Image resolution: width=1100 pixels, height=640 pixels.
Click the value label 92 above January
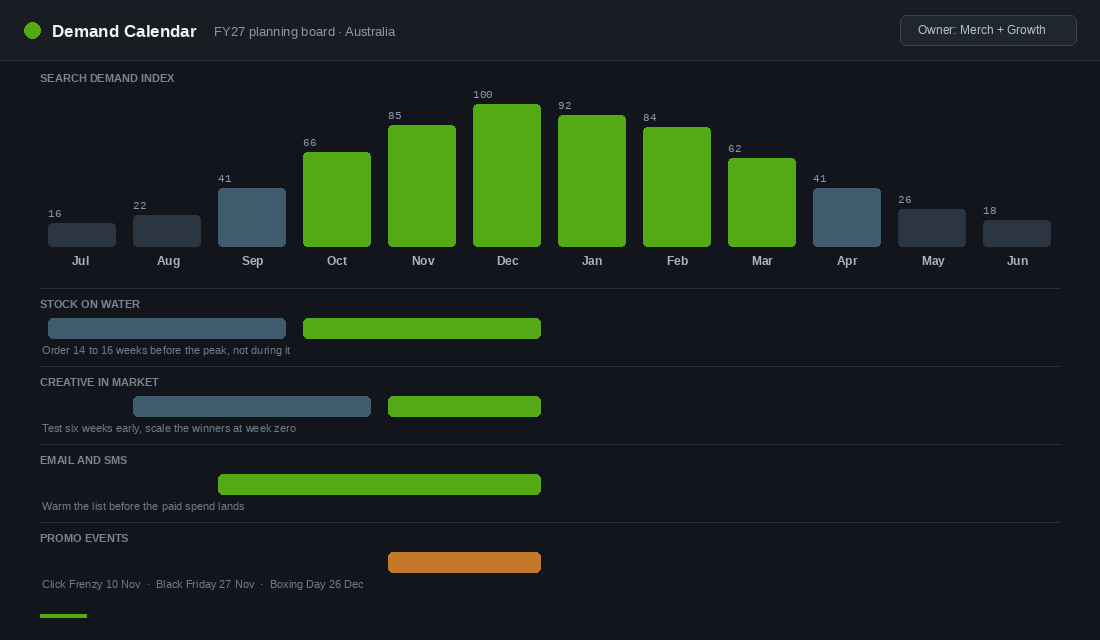[x=565, y=106]
